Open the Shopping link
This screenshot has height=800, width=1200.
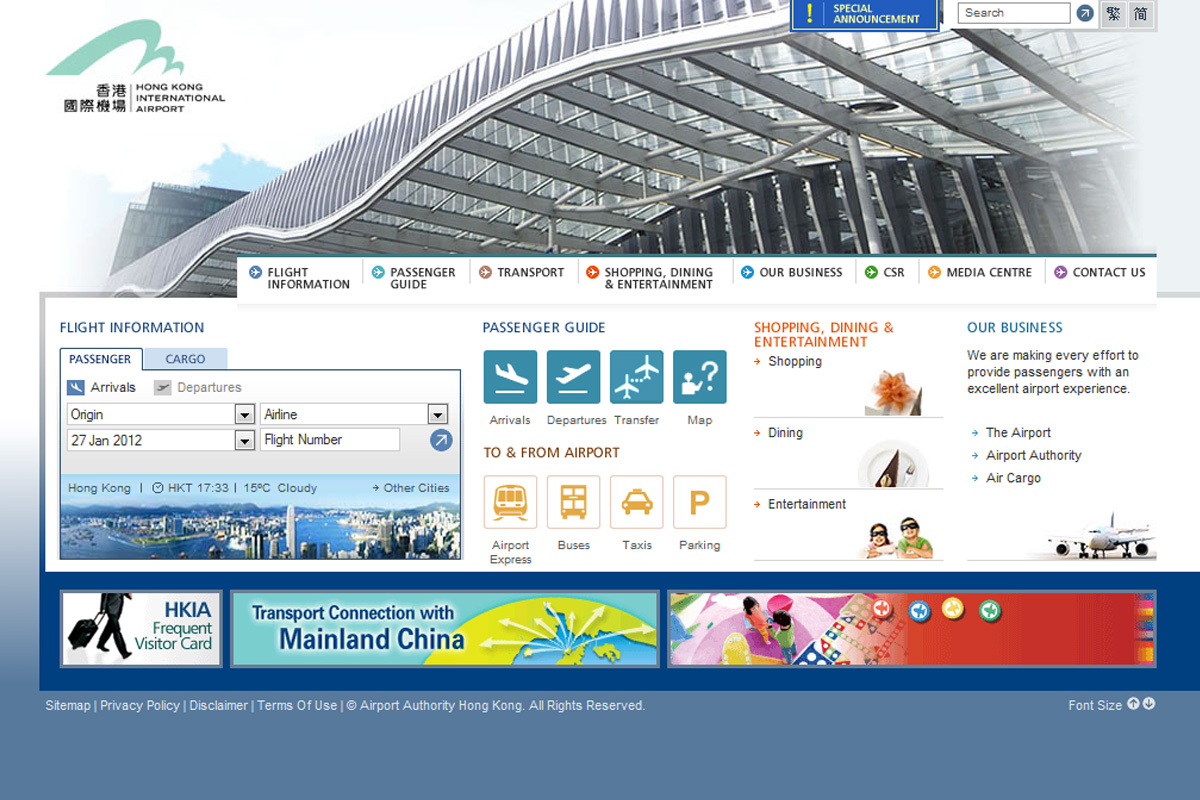tap(795, 362)
